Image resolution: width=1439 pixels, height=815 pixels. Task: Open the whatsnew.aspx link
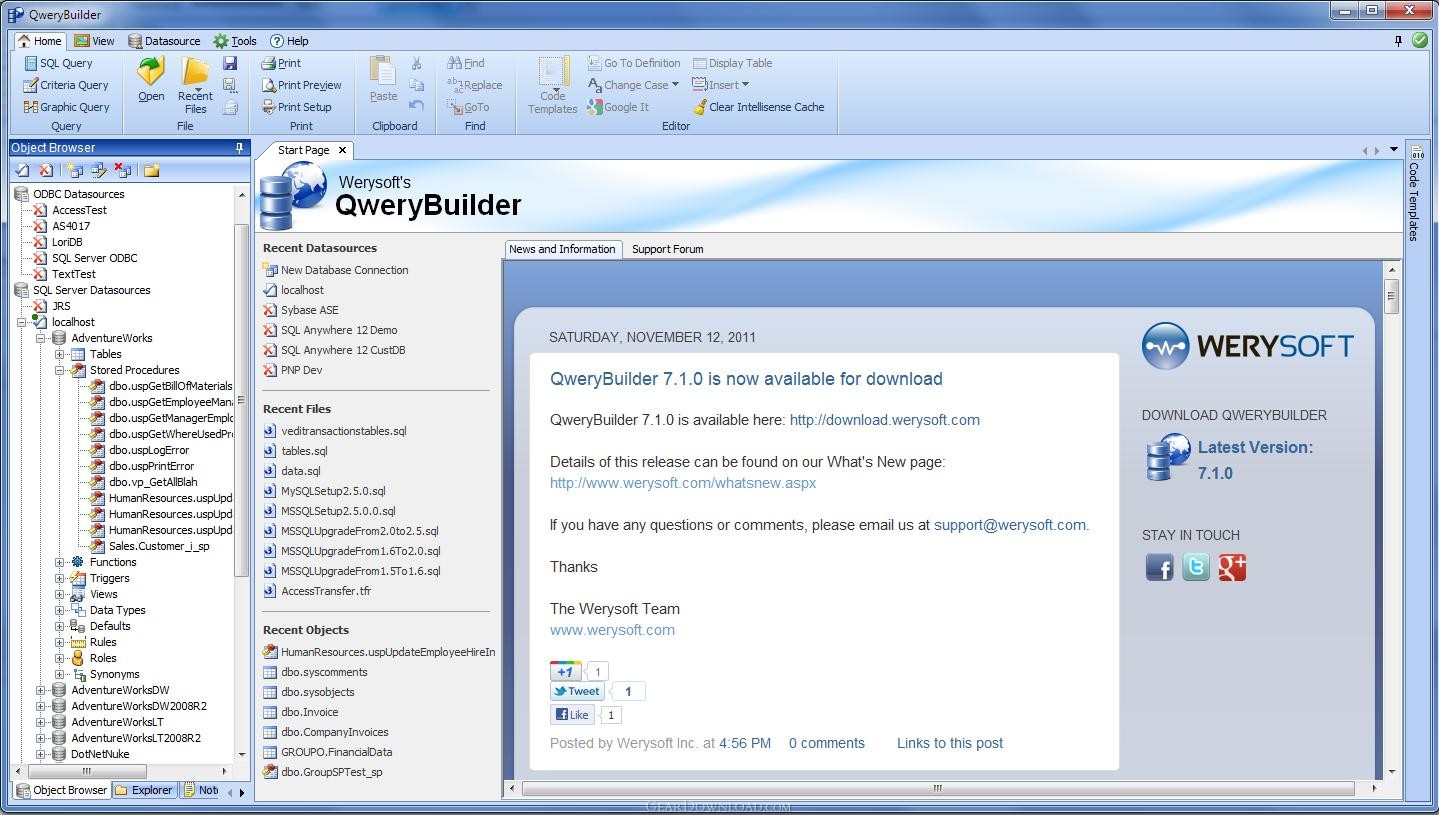(x=683, y=483)
